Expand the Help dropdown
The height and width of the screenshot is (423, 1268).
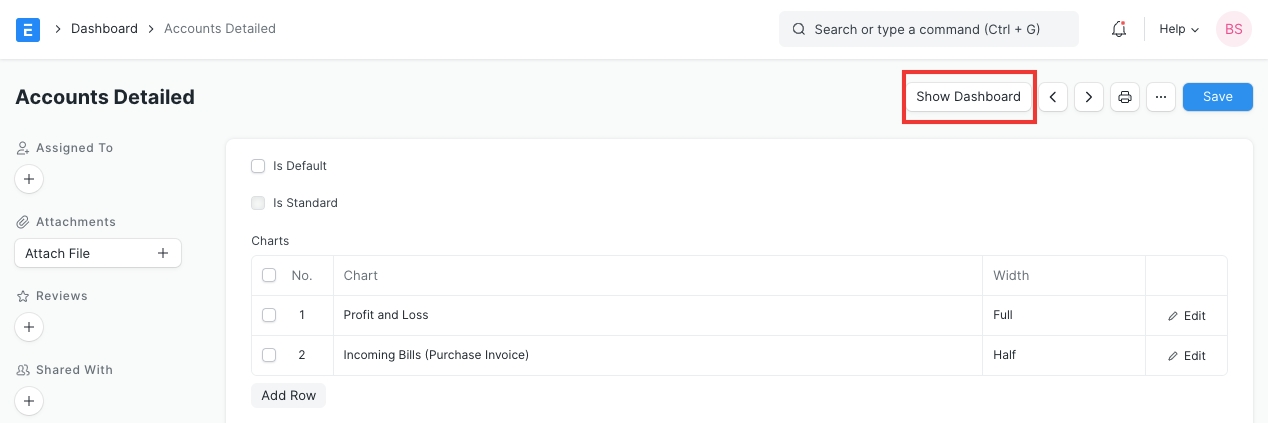(1178, 29)
